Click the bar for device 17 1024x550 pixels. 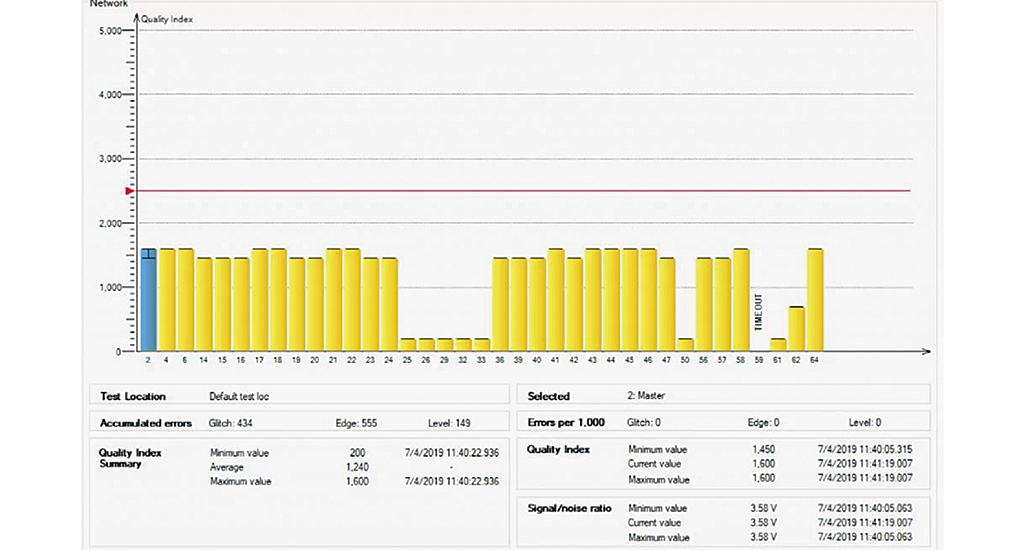tap(259, 300)
